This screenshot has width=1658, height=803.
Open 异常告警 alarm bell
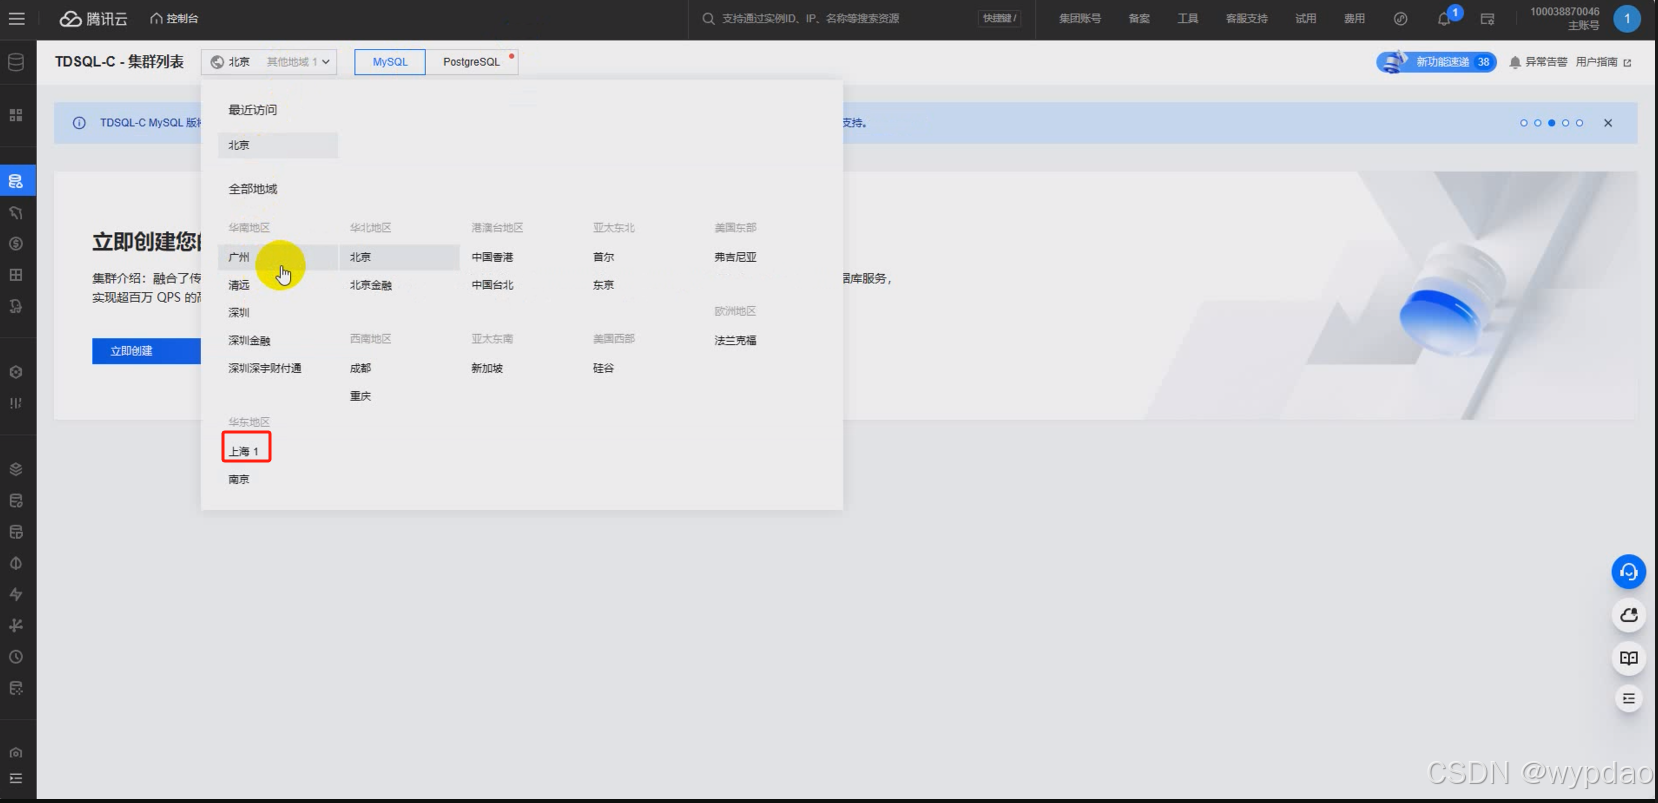[1538, 62]
